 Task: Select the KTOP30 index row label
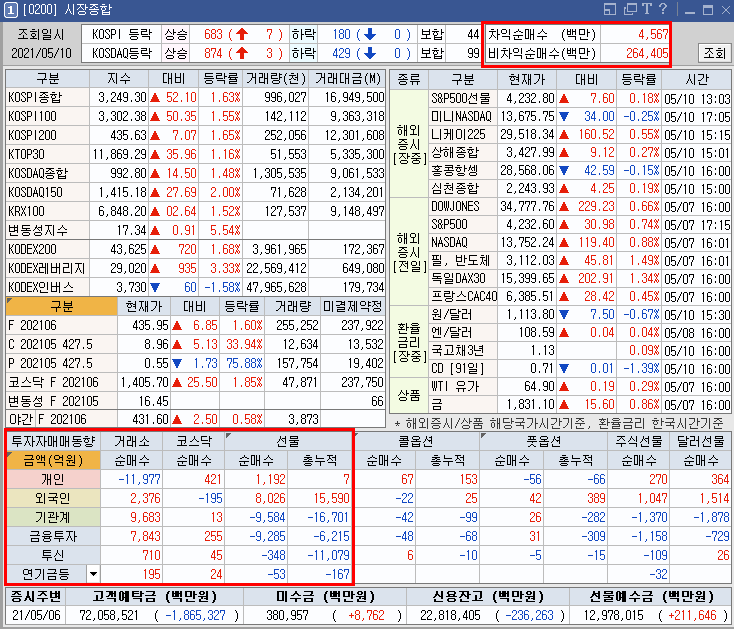pyautogui.click(x=47, y=154)
